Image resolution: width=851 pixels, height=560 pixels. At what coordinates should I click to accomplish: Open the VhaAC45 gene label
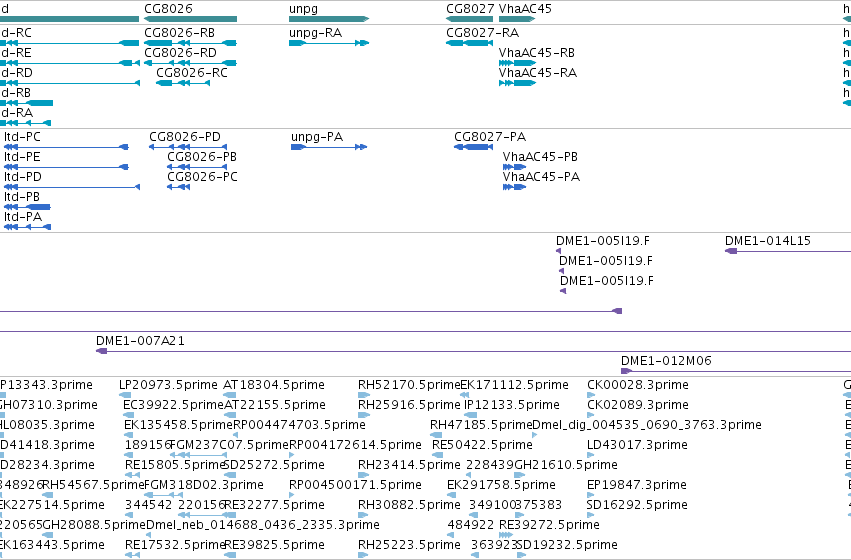525,9
